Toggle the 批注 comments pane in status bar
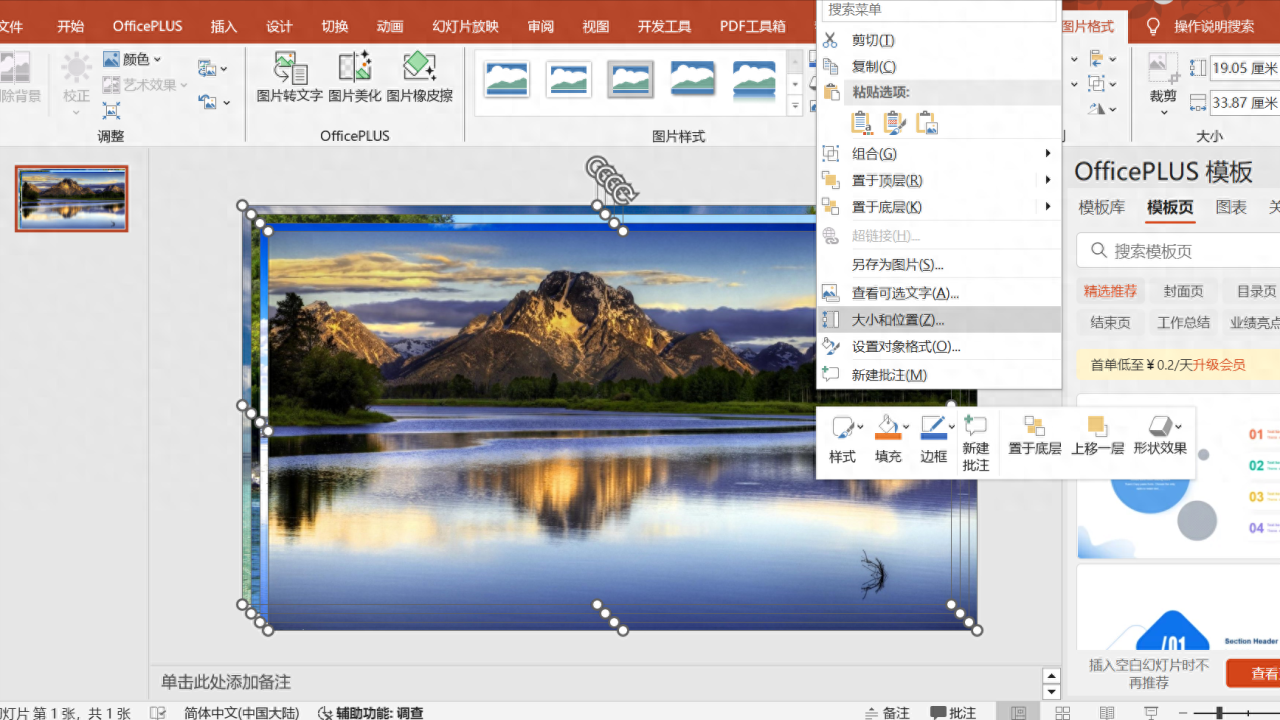 pyautogui.click(x=953, y=712)
